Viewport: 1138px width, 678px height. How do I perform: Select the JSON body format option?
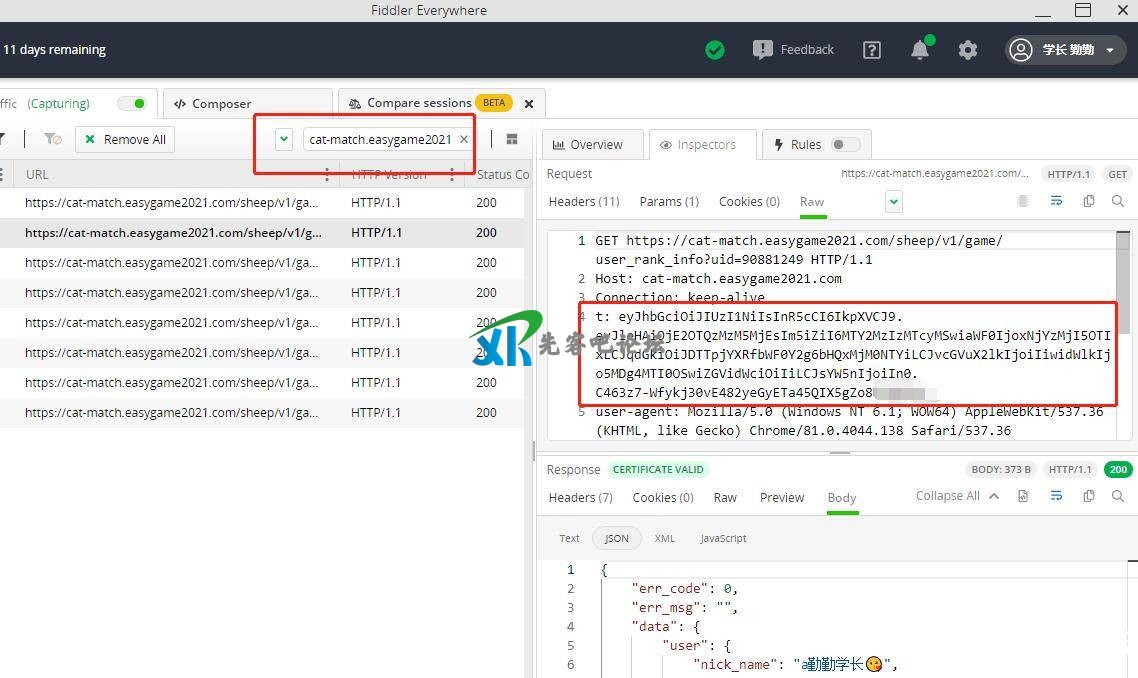[616, 538]
